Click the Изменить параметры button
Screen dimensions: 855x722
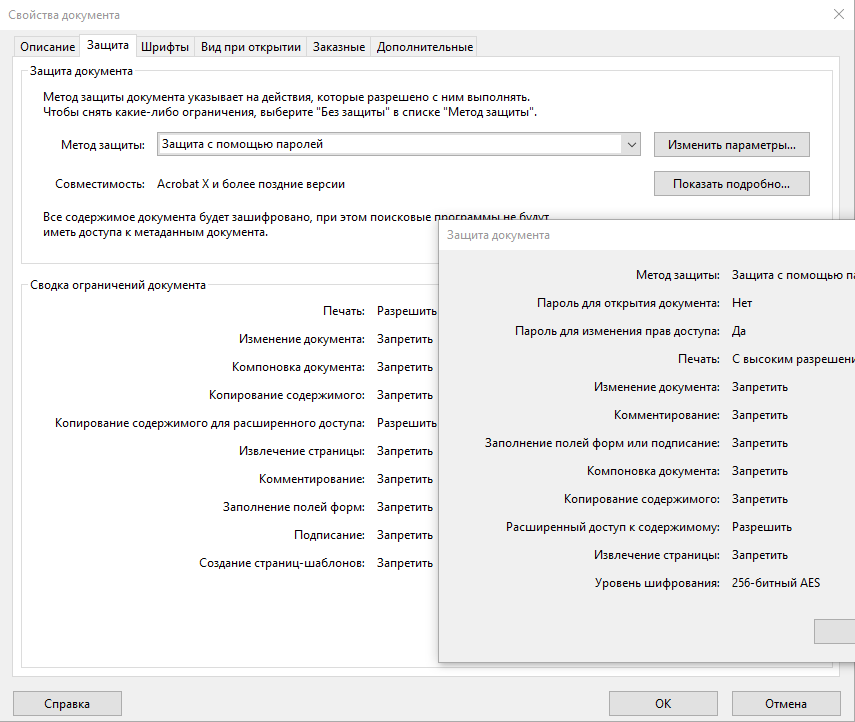pyautogui.click(x=731, y=145)
